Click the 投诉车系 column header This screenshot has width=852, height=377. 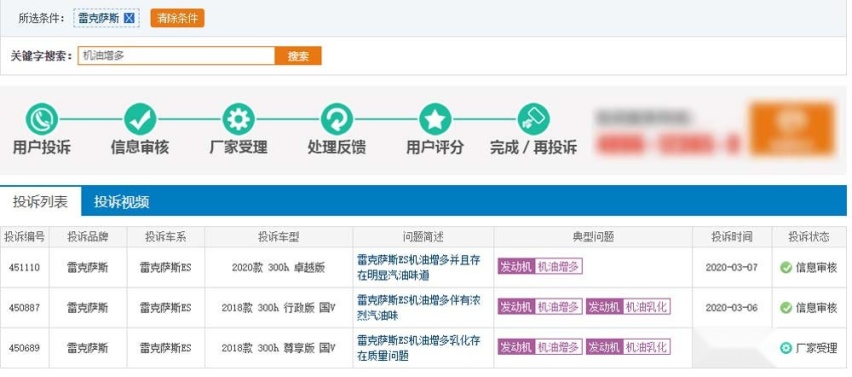[166, 237]
